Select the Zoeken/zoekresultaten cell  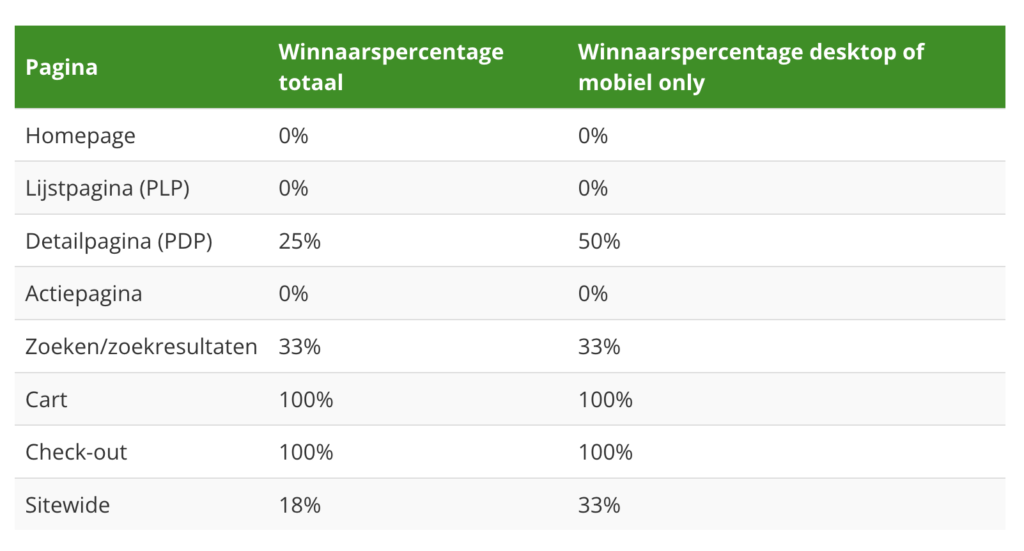(141, 347)
